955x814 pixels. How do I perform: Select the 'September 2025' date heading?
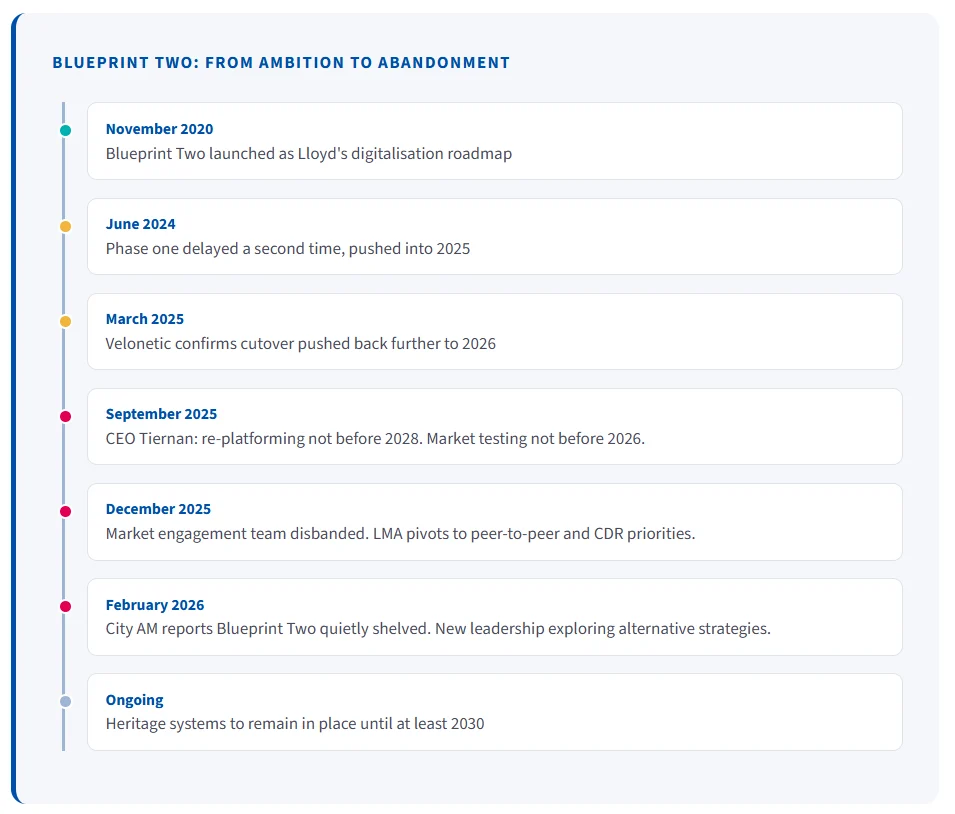click(x=161, y=414)
